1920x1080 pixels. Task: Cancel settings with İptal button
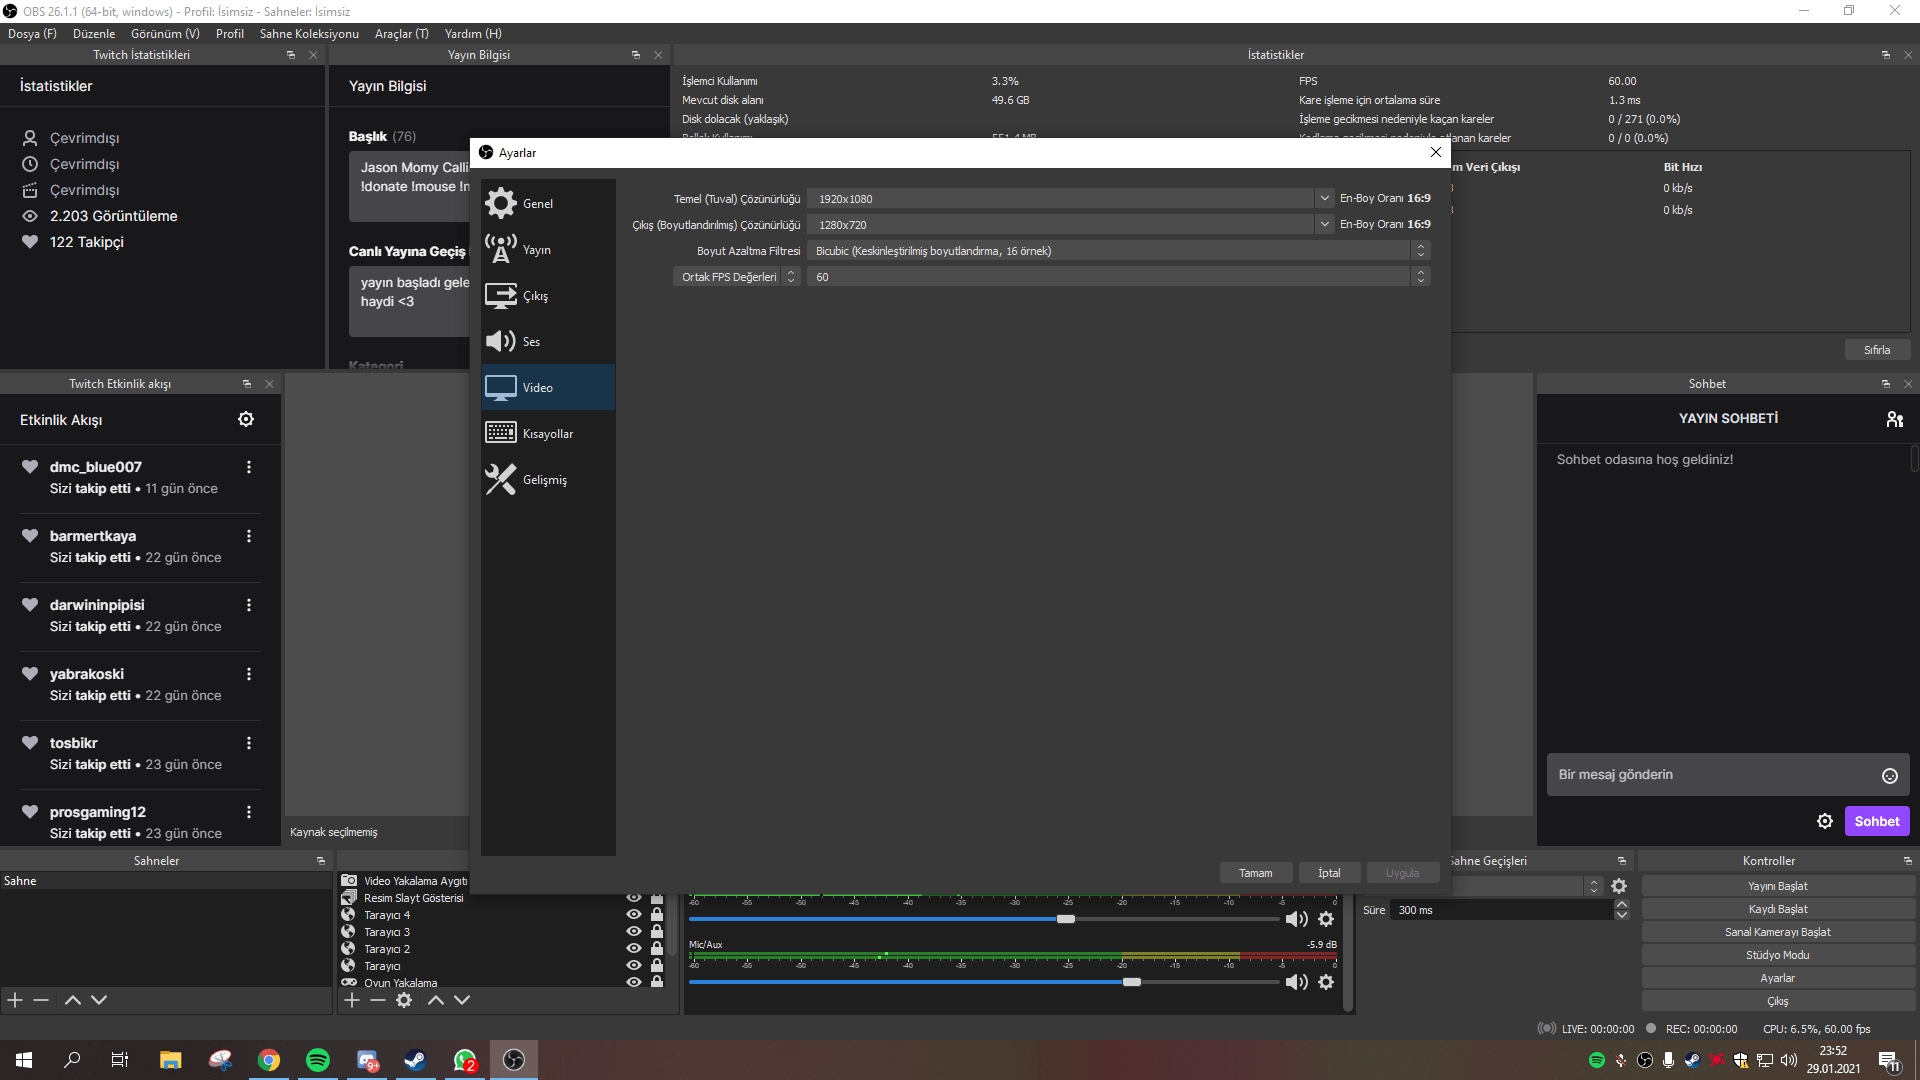[x=1329, y=873]
